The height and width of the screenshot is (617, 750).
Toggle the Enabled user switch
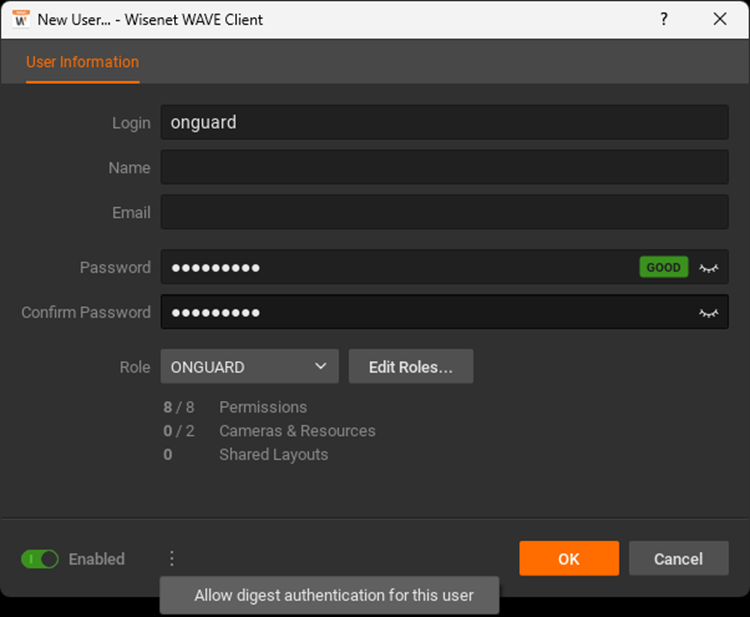pyautogui.click(x=40, y=559)
